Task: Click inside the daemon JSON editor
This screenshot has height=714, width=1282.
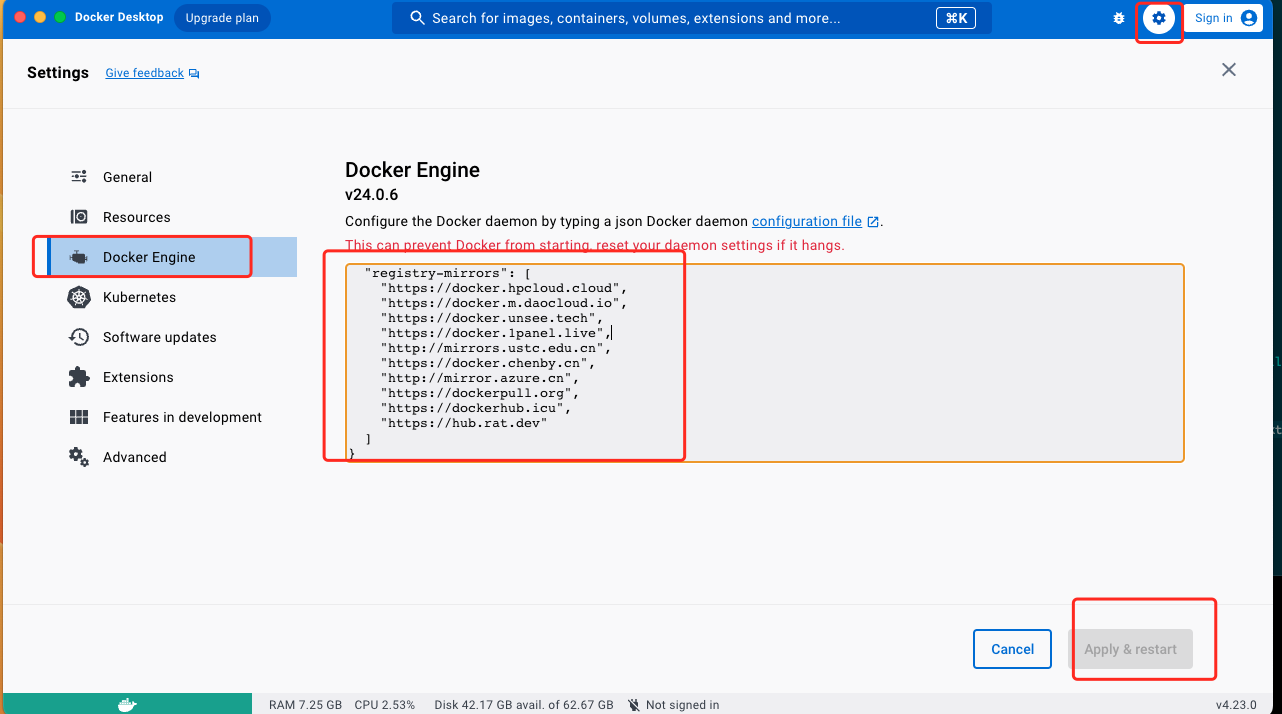Action: point(765,362)
